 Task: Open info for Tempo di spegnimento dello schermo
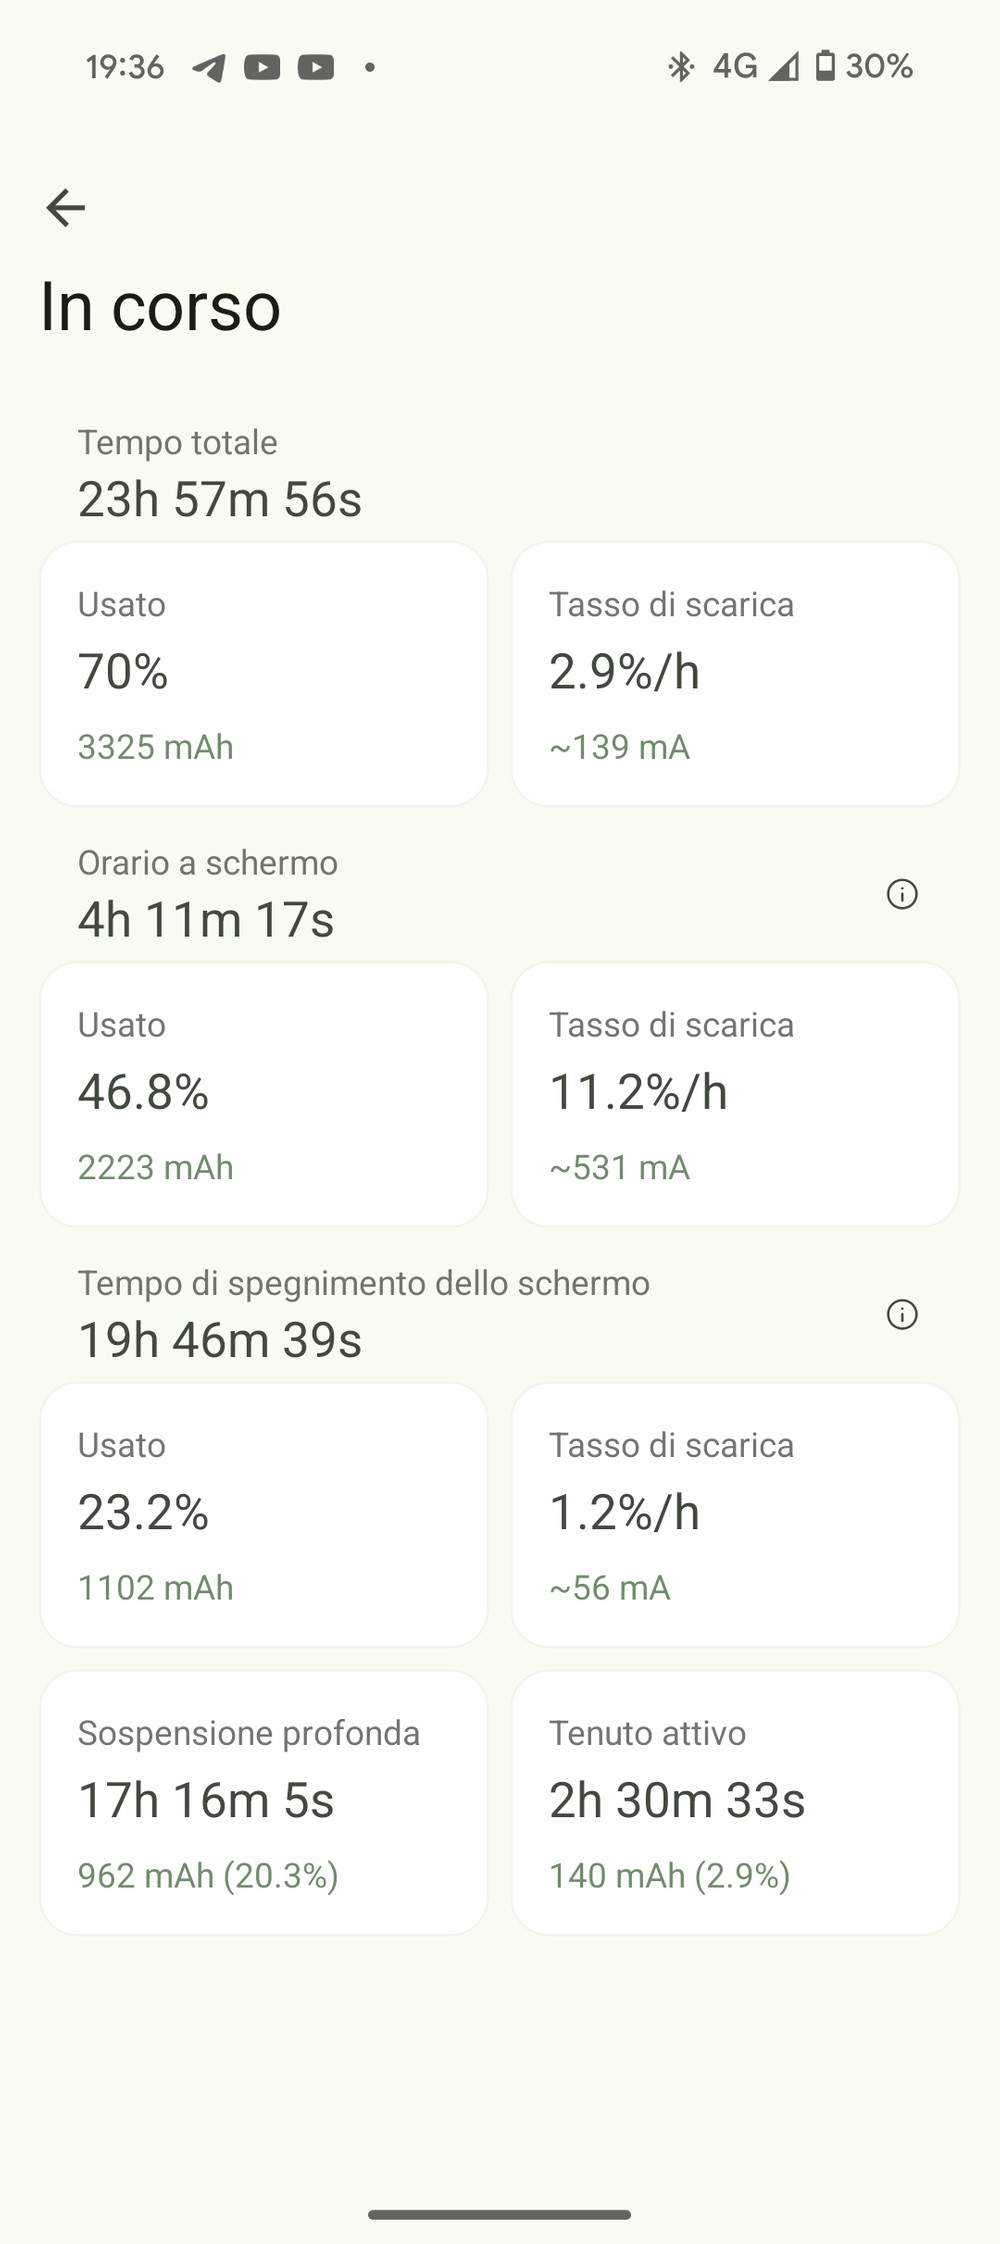[902, 1314]
